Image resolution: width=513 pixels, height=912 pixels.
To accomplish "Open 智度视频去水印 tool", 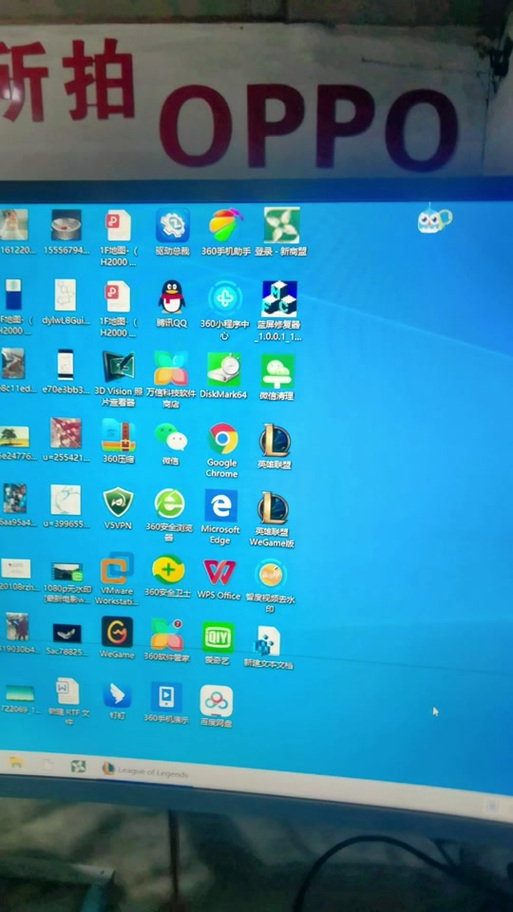I will pos(270,586).
